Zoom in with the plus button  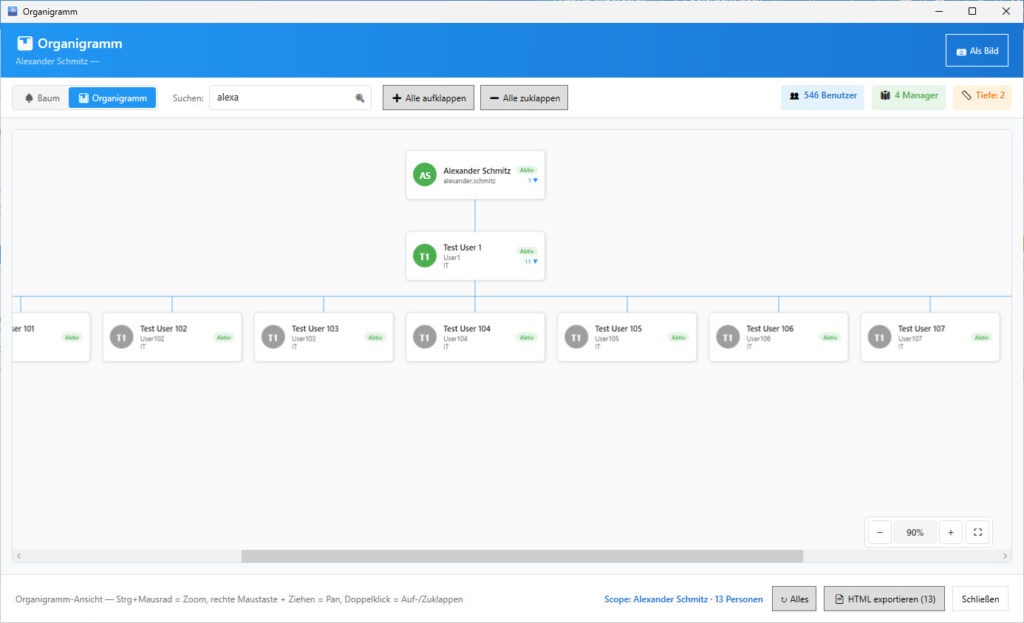coord(950,532)
